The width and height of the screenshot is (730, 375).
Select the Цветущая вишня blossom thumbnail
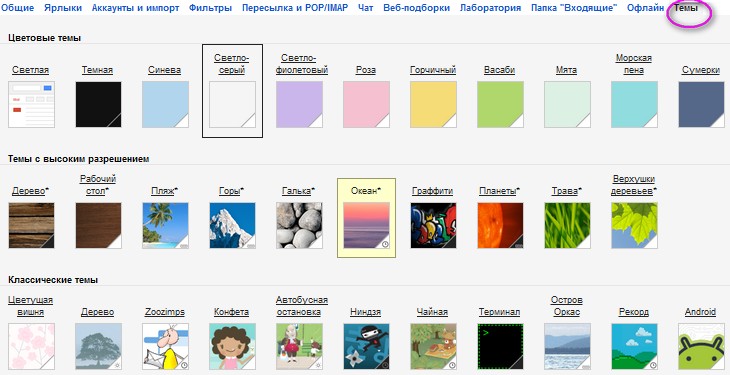pyautogui.click(x=31, y=347)
